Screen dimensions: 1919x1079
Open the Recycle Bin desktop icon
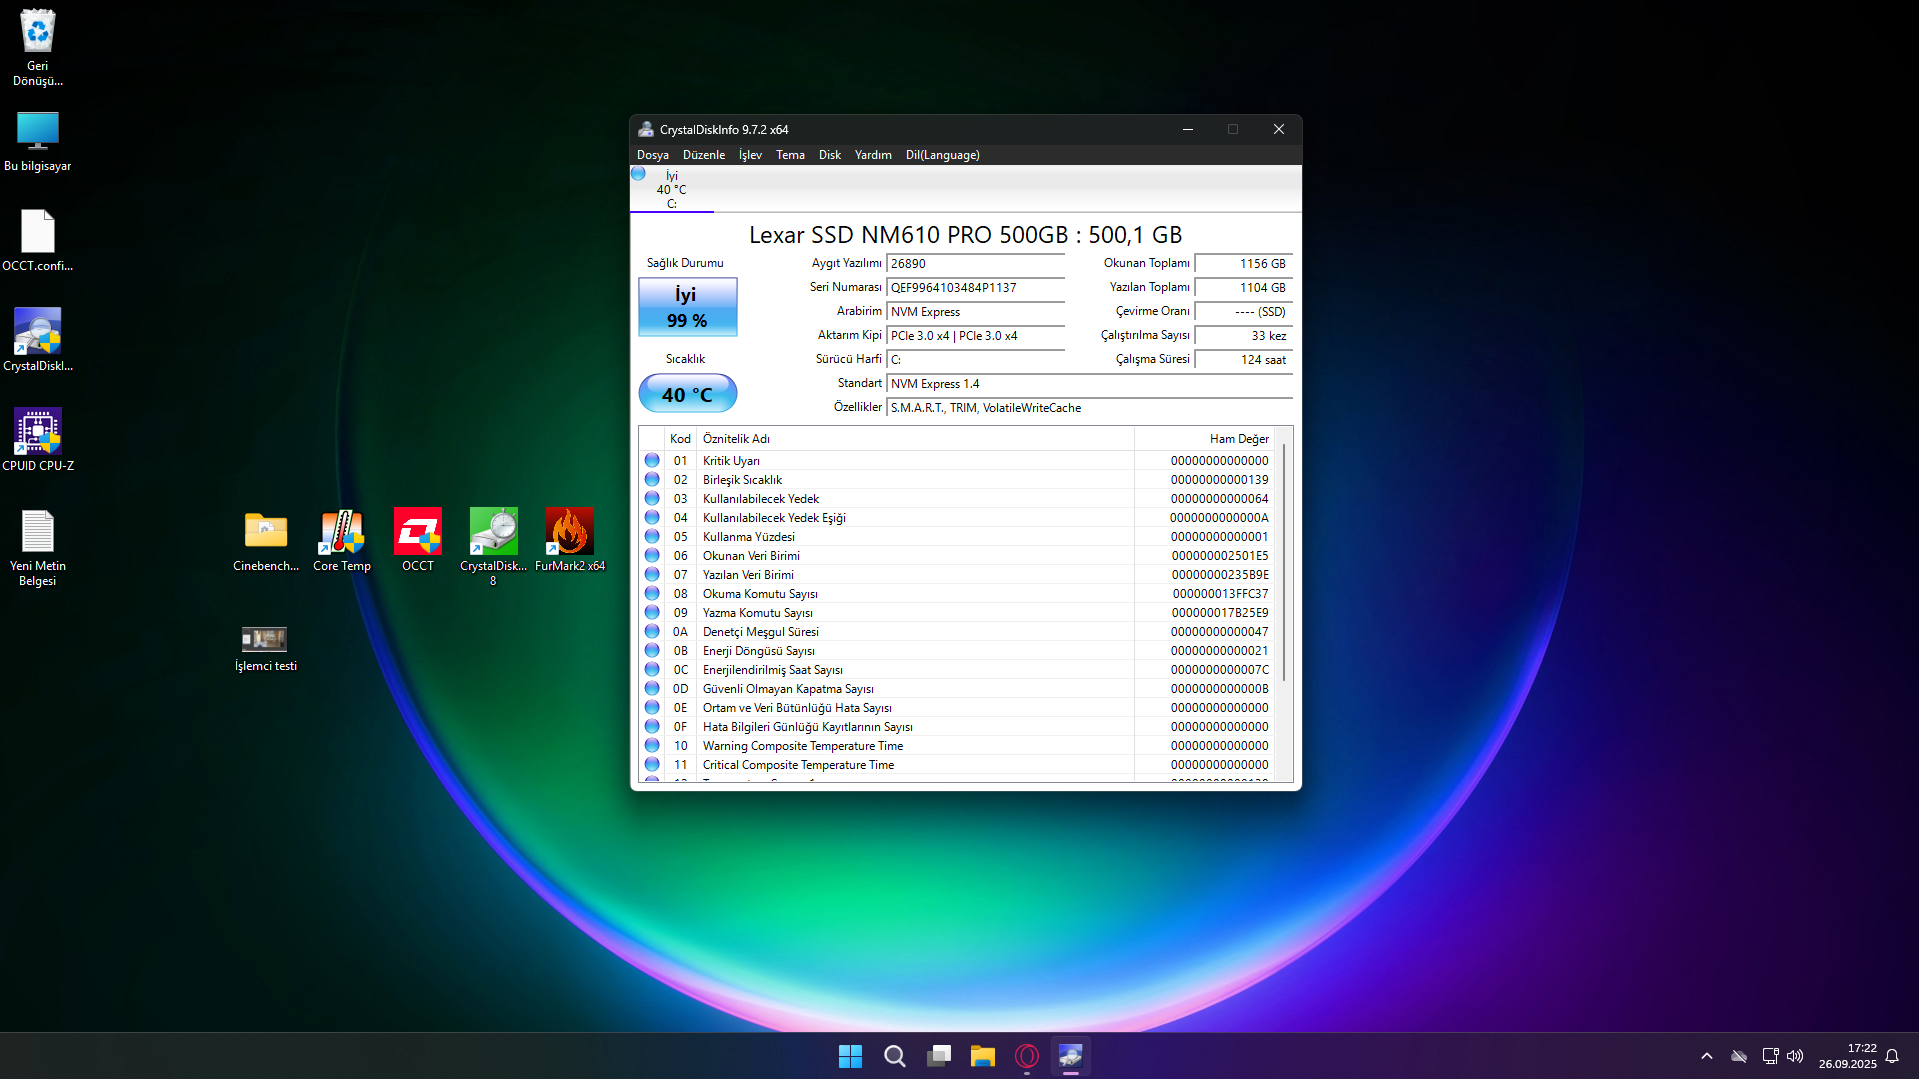click(38, 47)
